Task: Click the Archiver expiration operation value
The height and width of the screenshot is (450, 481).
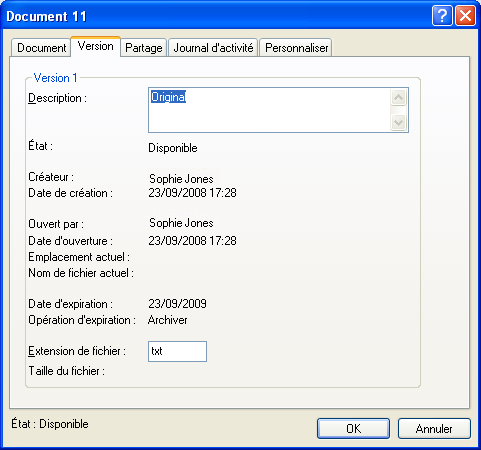Action: click(167, 320)
